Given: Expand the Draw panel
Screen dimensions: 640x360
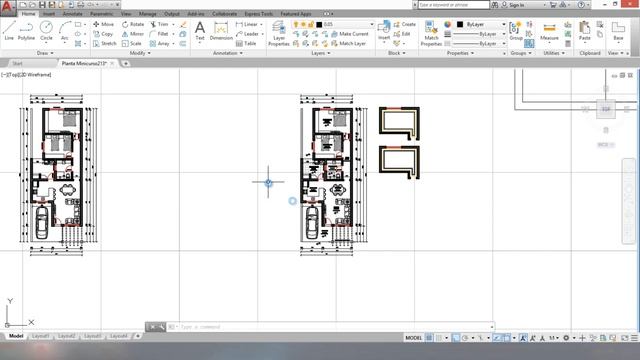Looking at the screenshot, I should coord(45,53).
